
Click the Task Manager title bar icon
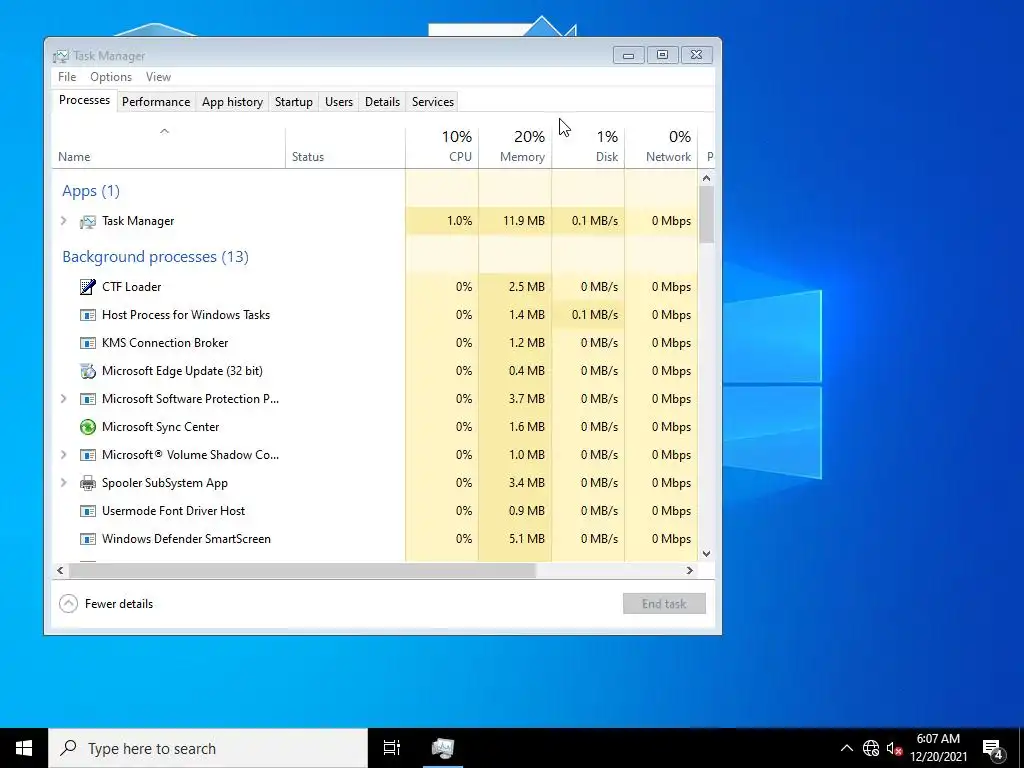[61, 56]
